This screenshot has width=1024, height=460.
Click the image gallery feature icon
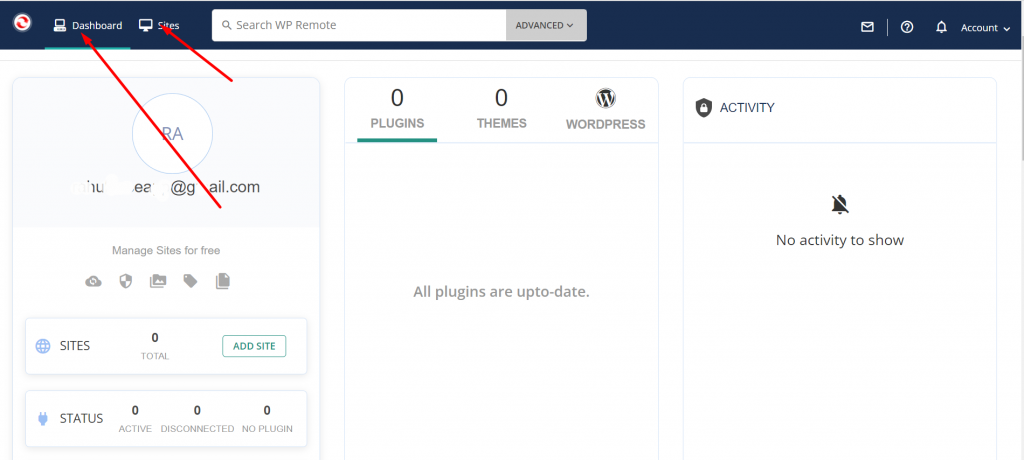pyautogui.click(x=158, y=281)
